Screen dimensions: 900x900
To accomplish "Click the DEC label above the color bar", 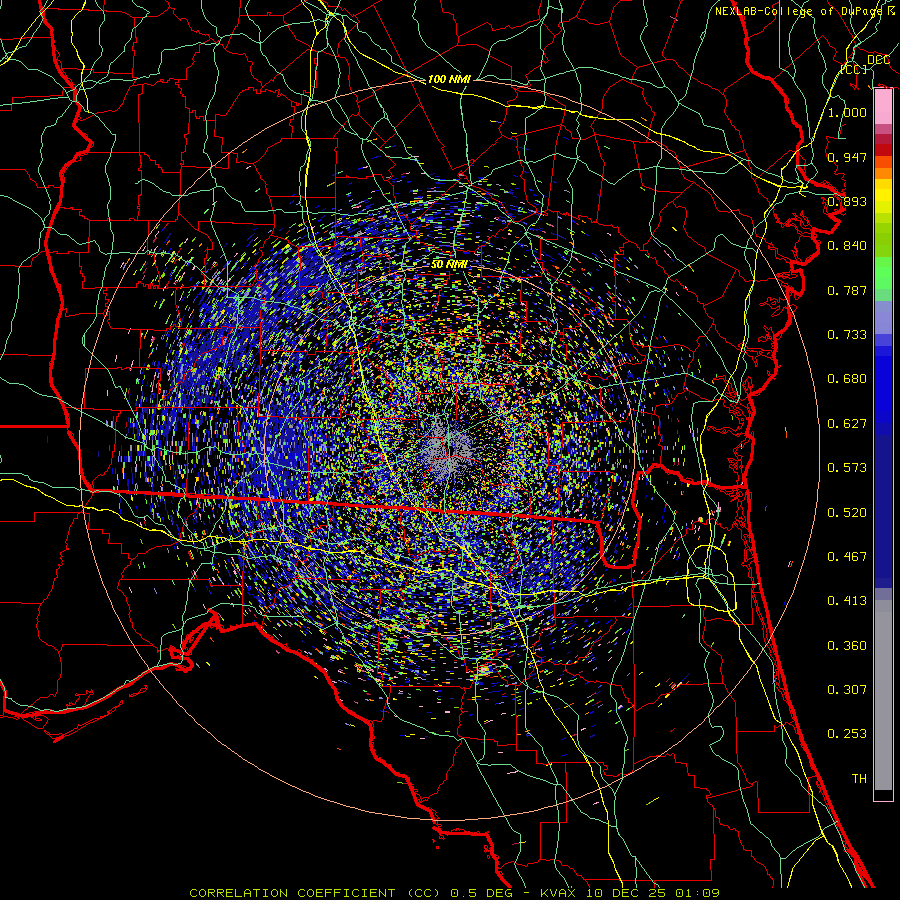I will coord(878,60).
